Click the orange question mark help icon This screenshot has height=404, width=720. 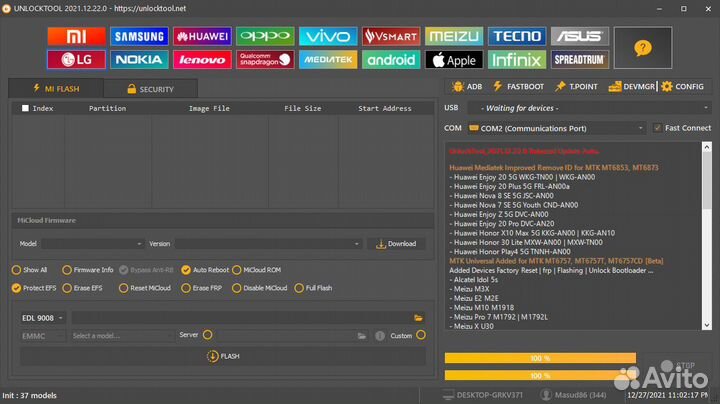tap(643, 47)
